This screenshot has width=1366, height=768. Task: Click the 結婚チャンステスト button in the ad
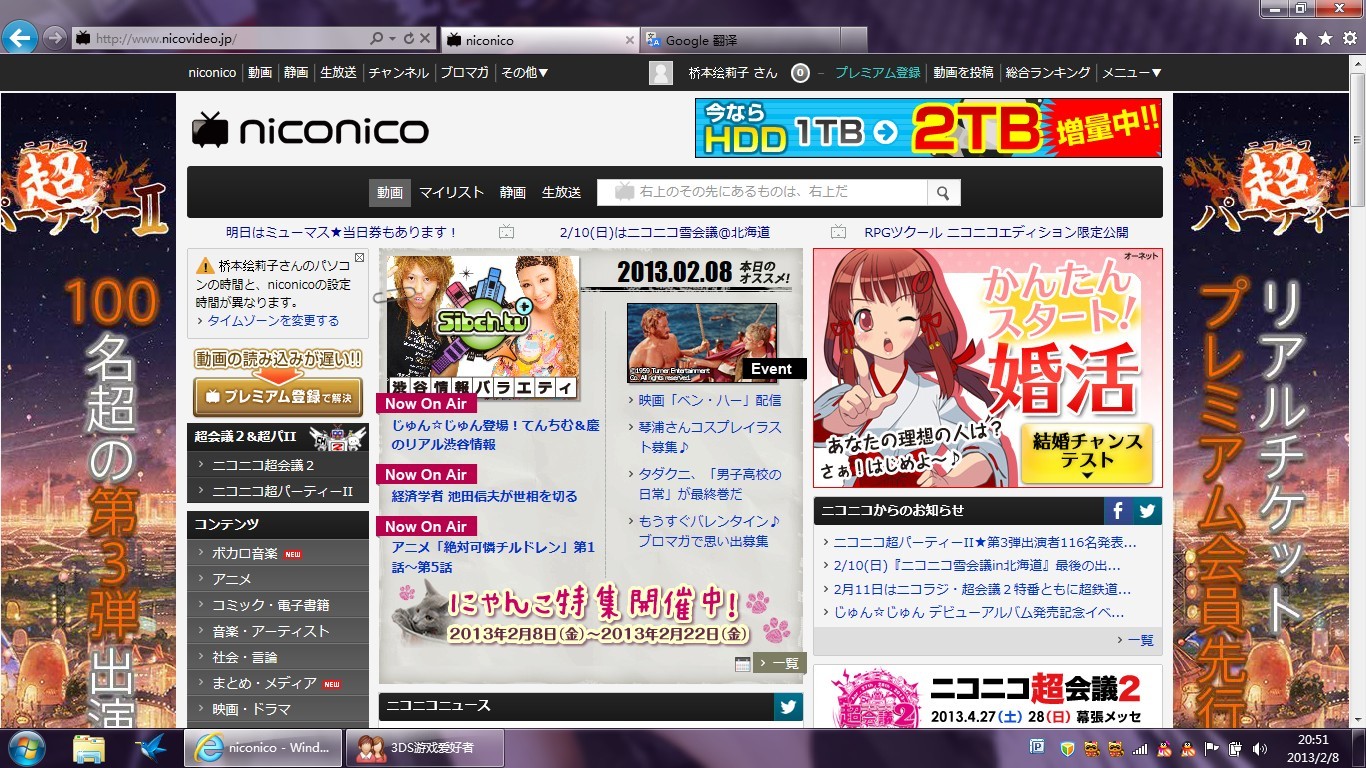[1087, 453]
